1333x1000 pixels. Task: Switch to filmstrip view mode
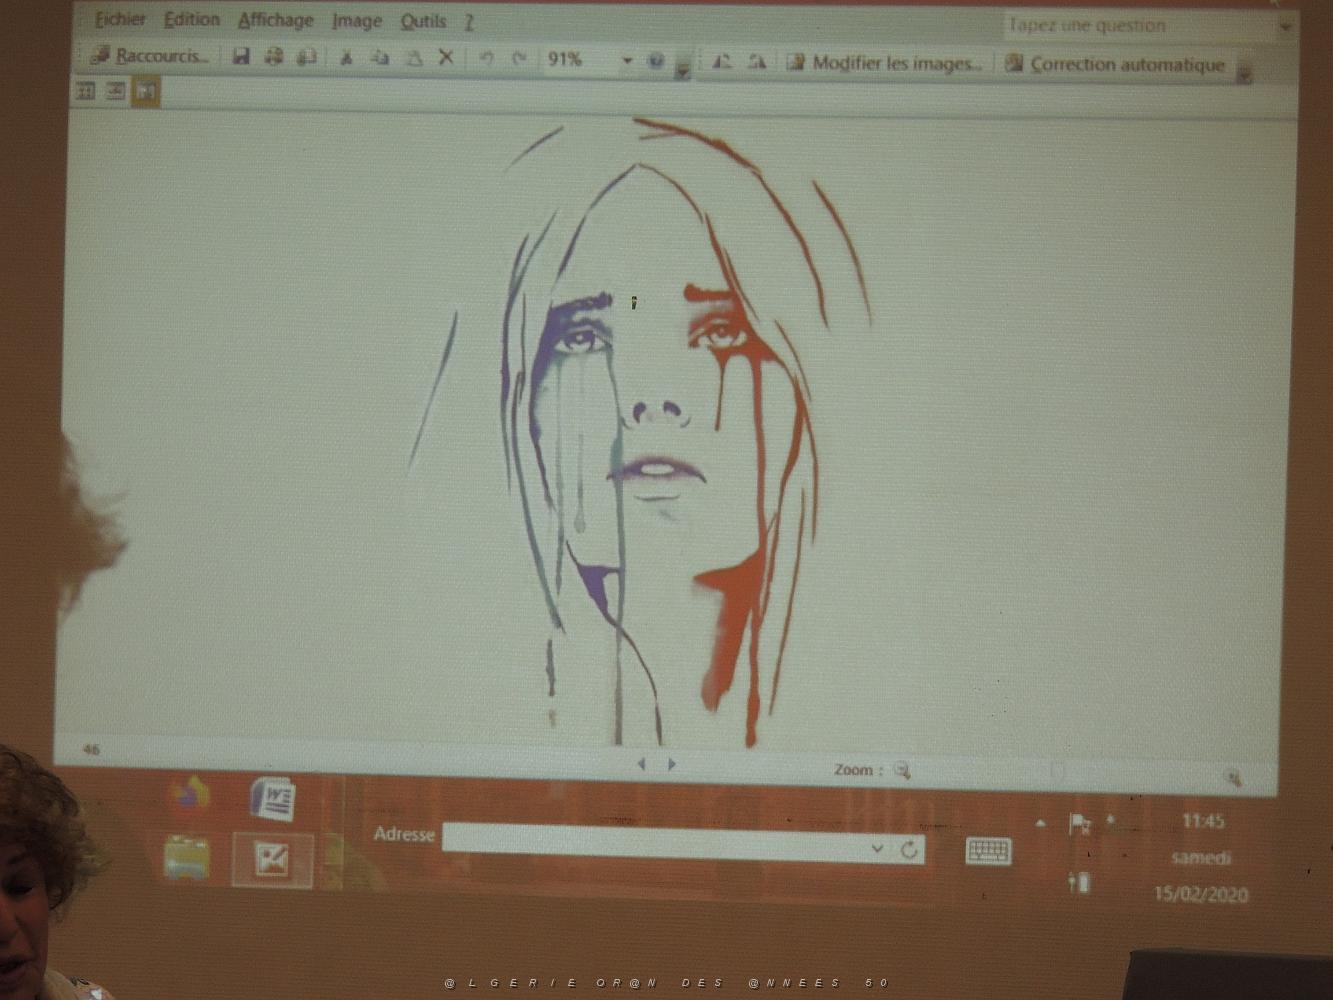click(116, 91)
